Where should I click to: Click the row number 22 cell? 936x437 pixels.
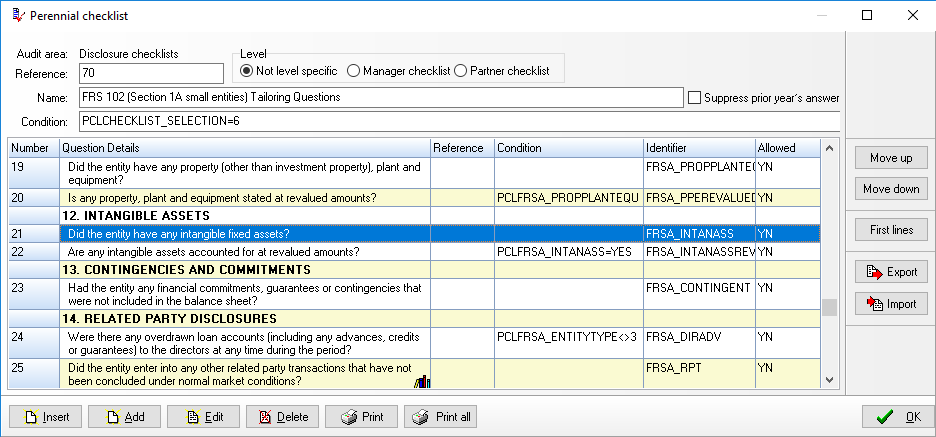(34, 252)
